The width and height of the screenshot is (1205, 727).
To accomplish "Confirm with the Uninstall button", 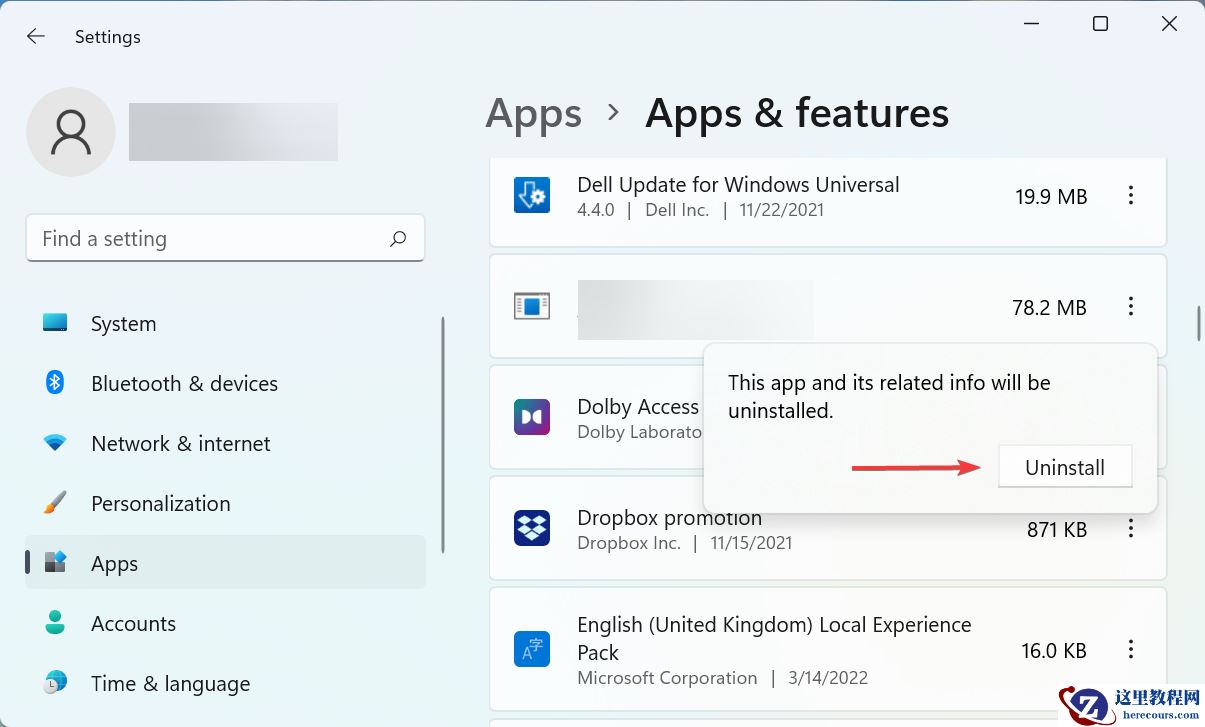I will [1065, 468].
